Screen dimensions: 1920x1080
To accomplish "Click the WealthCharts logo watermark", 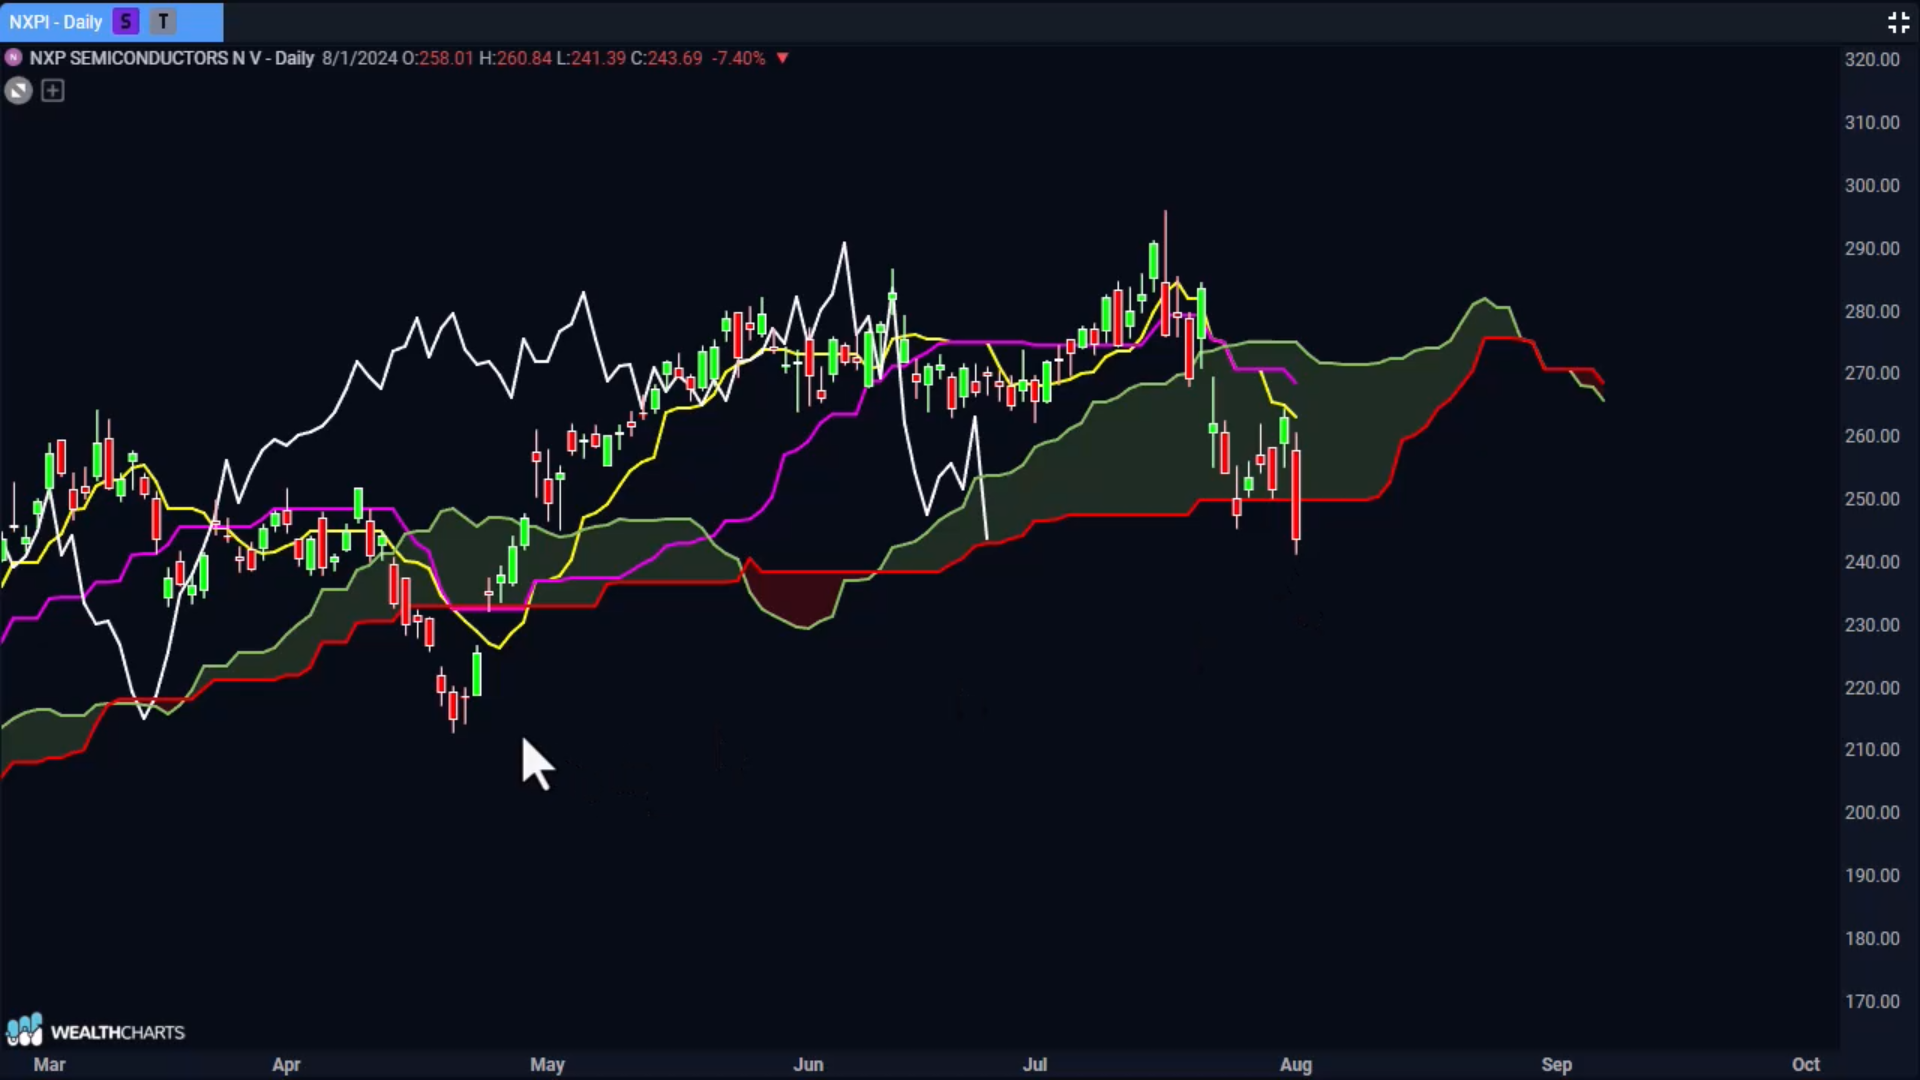I will [96, 1031].
